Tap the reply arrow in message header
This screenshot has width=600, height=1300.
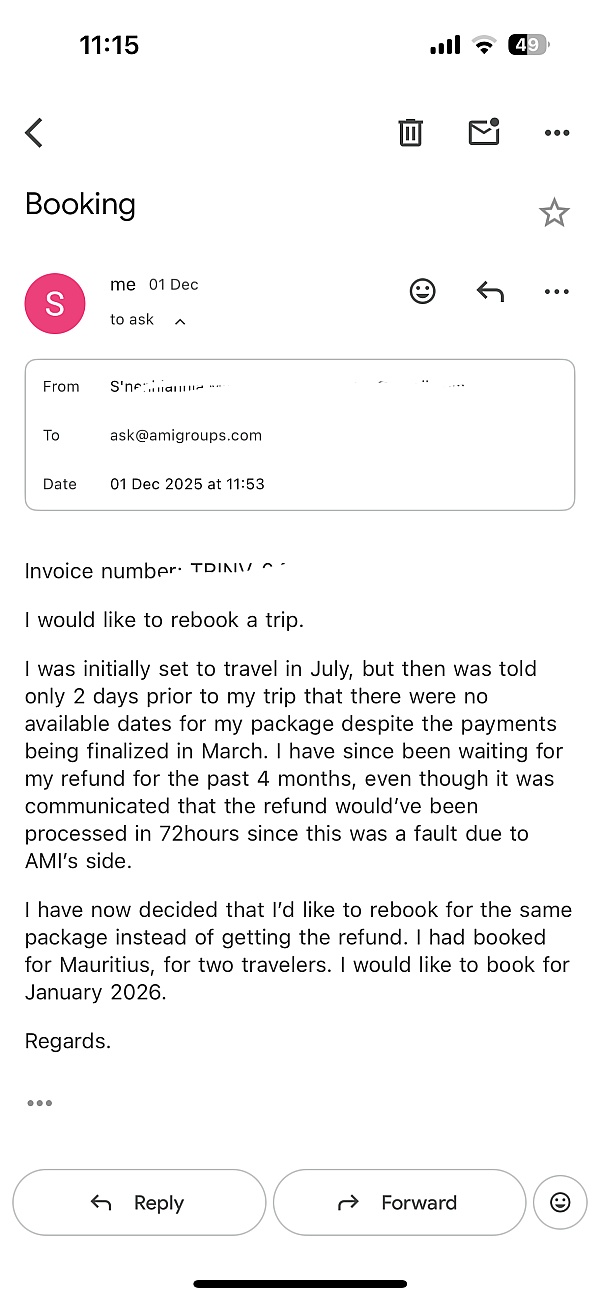click(x=490, y=291)
